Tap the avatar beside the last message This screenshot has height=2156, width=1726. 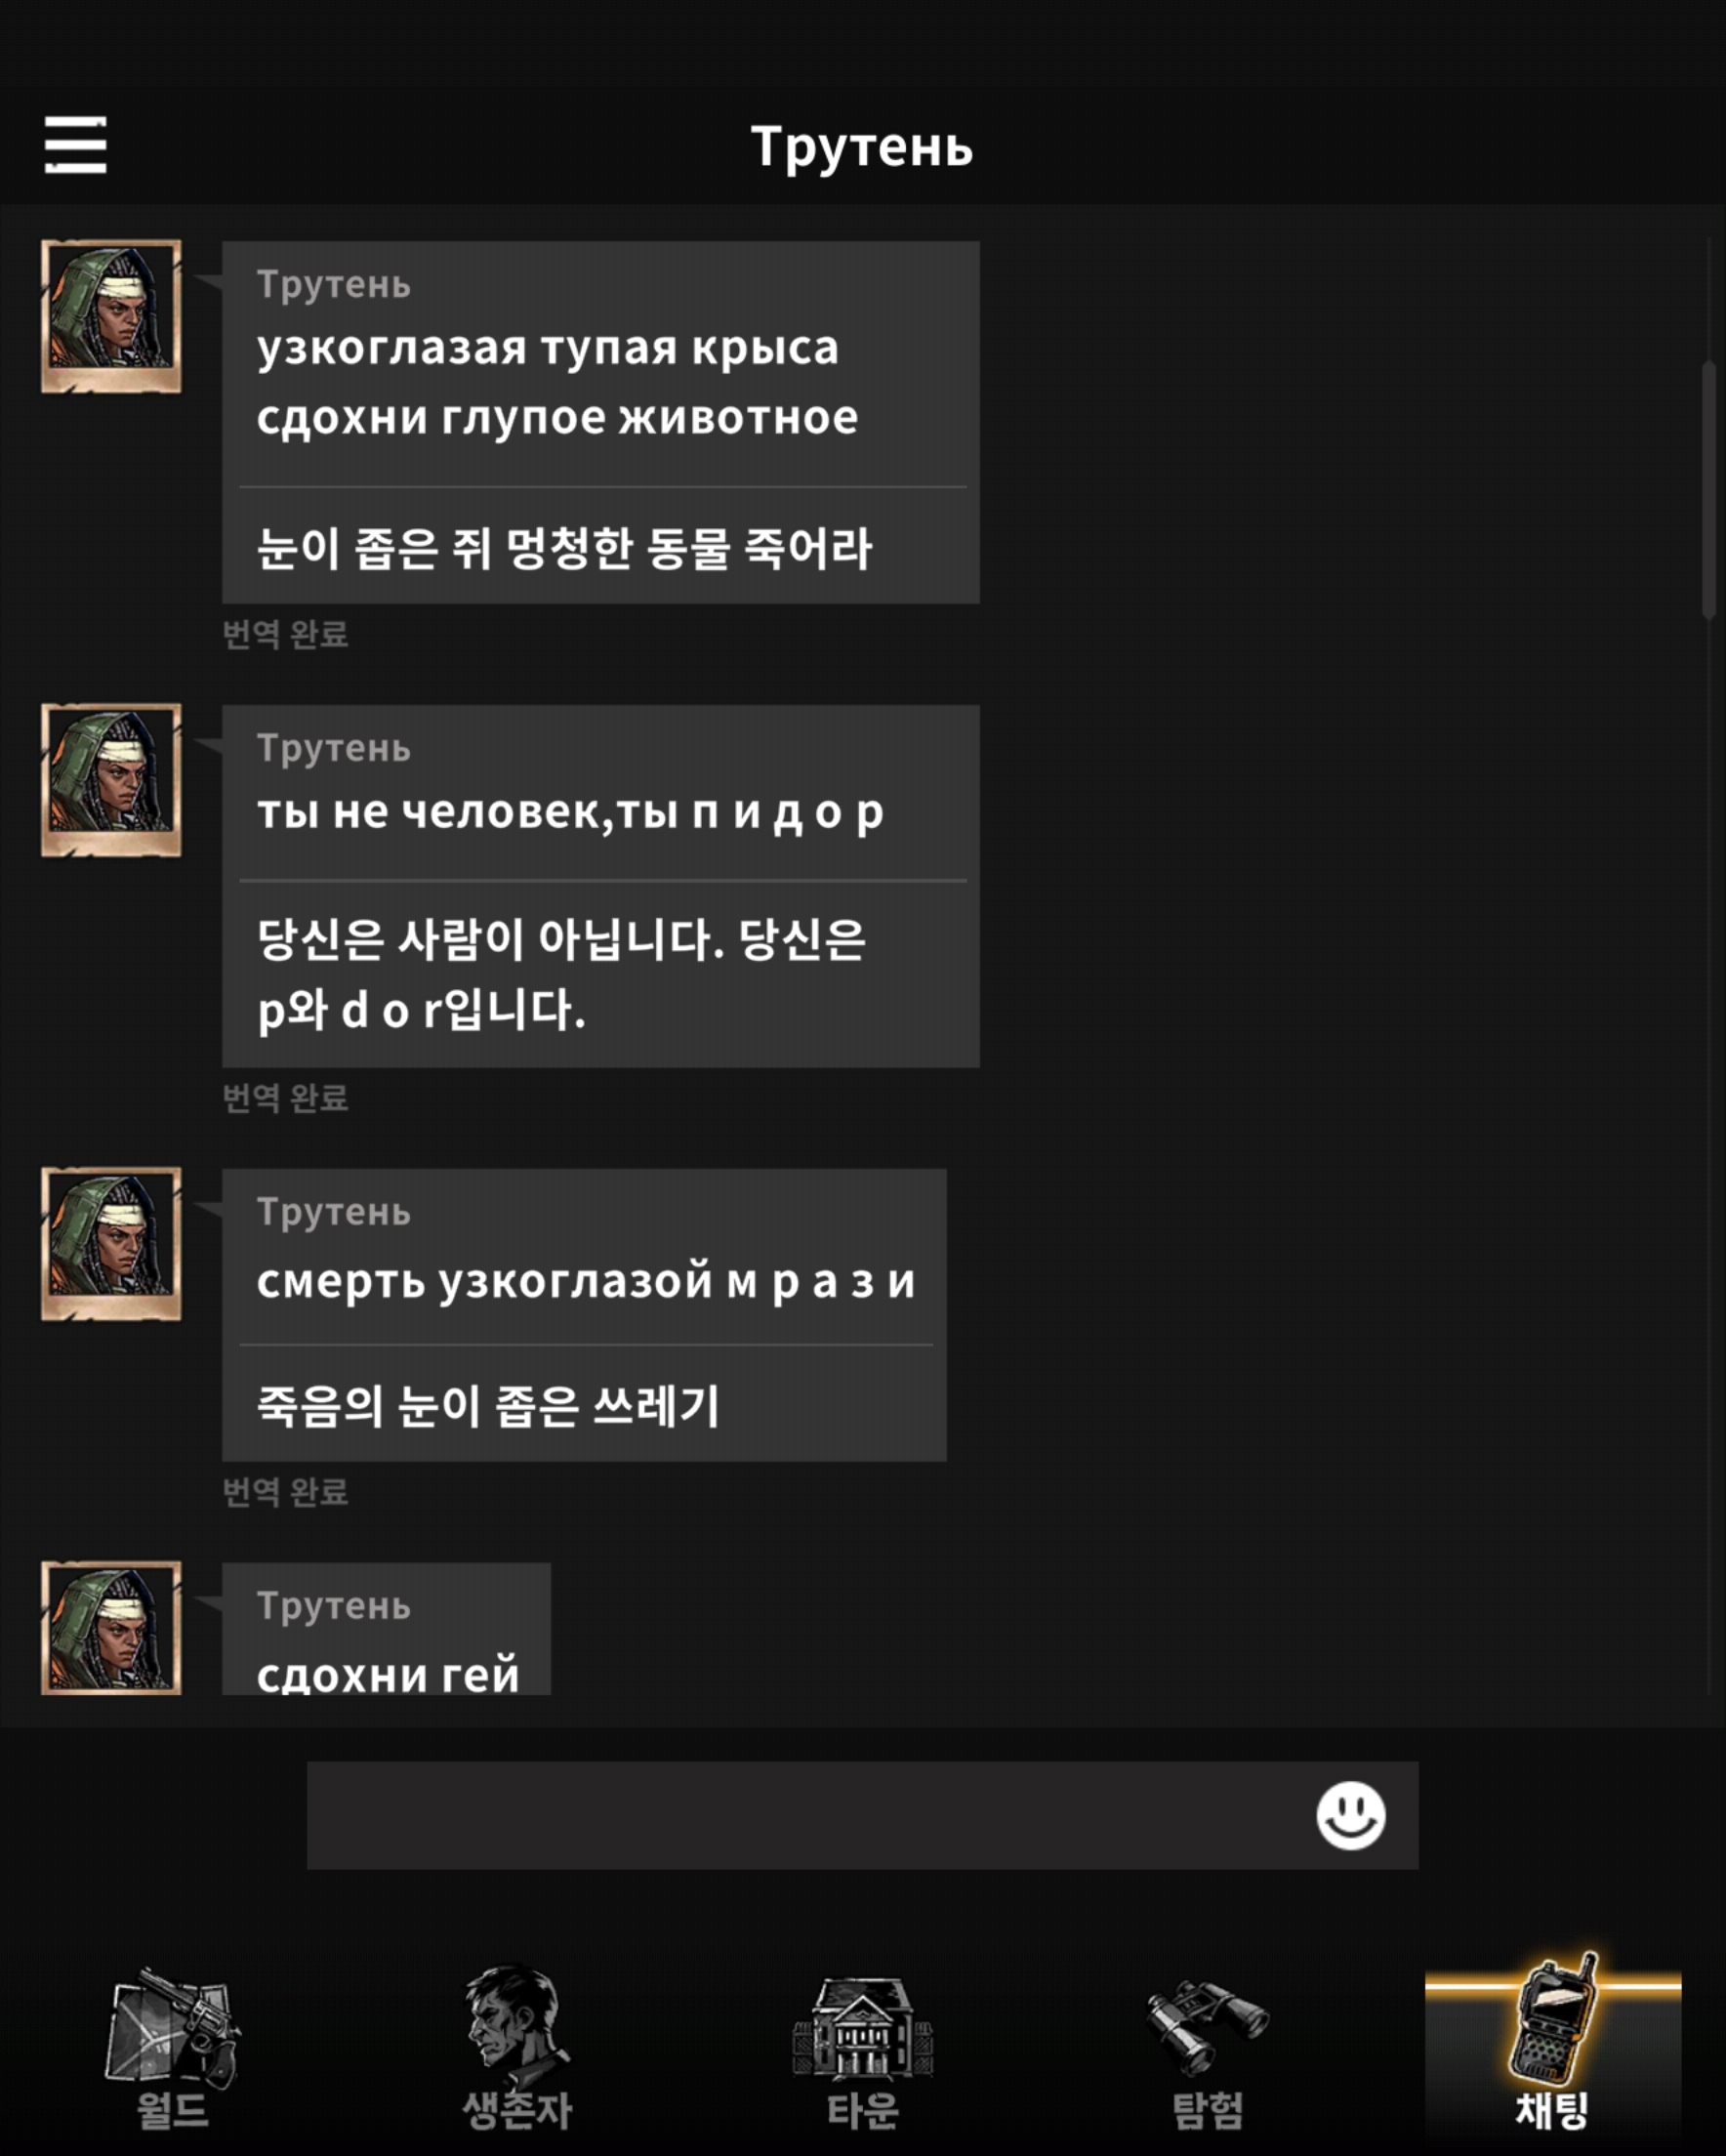point(111,1628)
